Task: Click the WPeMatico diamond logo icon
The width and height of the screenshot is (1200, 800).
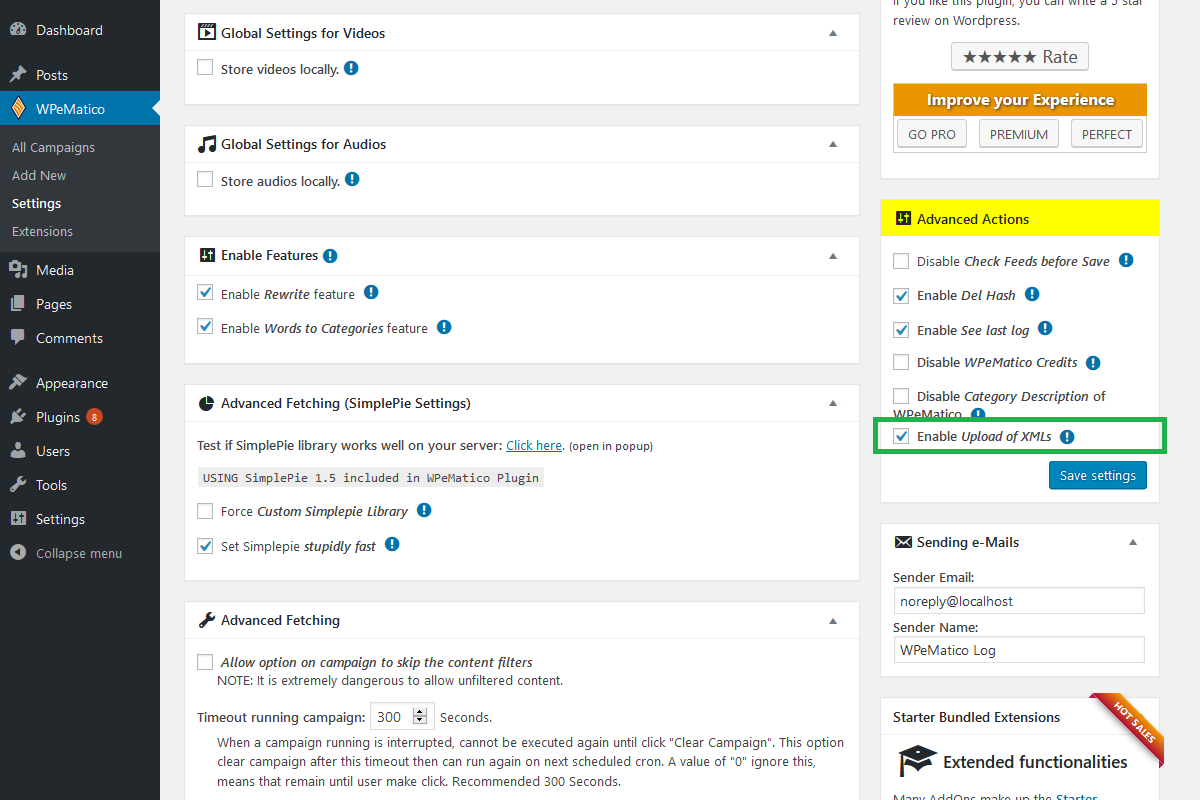Action: (18, 109)
